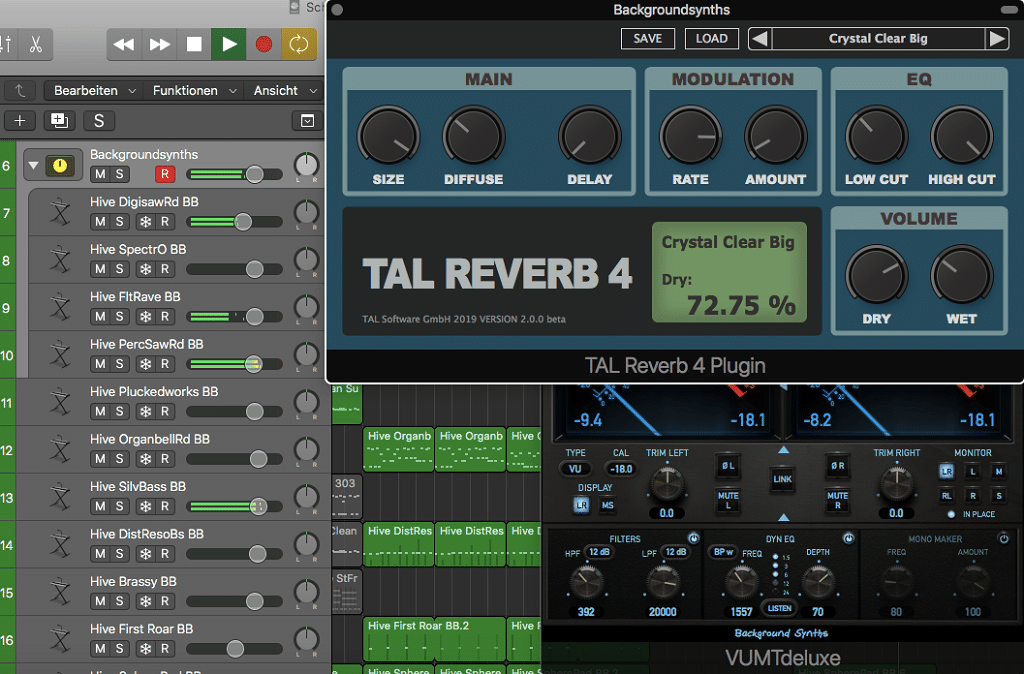
Task: Click the Hive OrganbellRd BB instrument icon
Action: click(60, 449)
